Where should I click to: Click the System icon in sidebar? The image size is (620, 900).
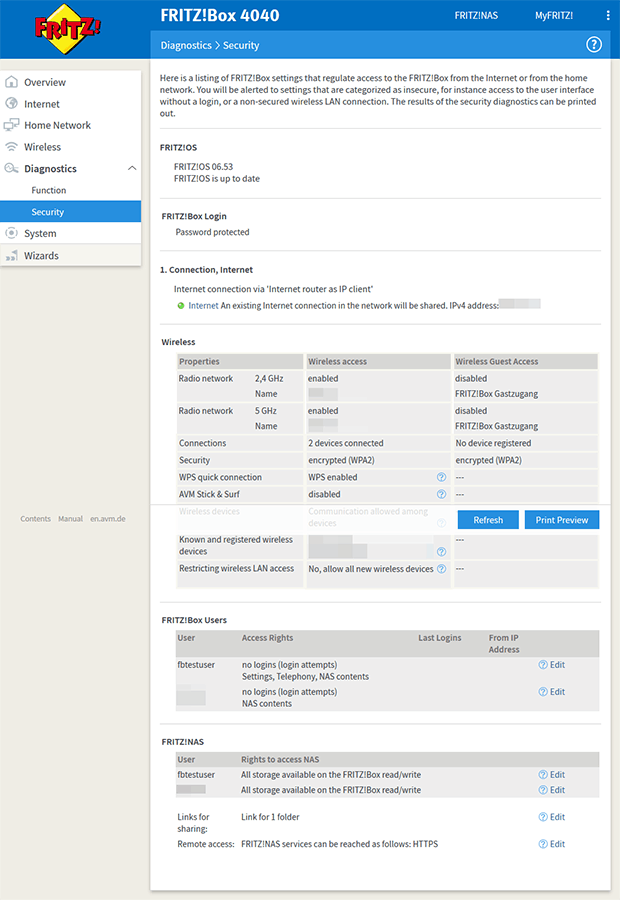coord(11,233)
